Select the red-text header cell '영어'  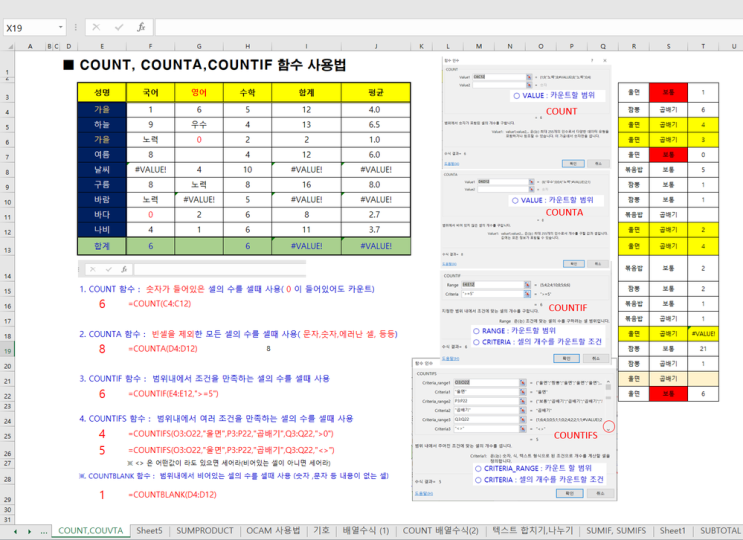tap(199, 92)
